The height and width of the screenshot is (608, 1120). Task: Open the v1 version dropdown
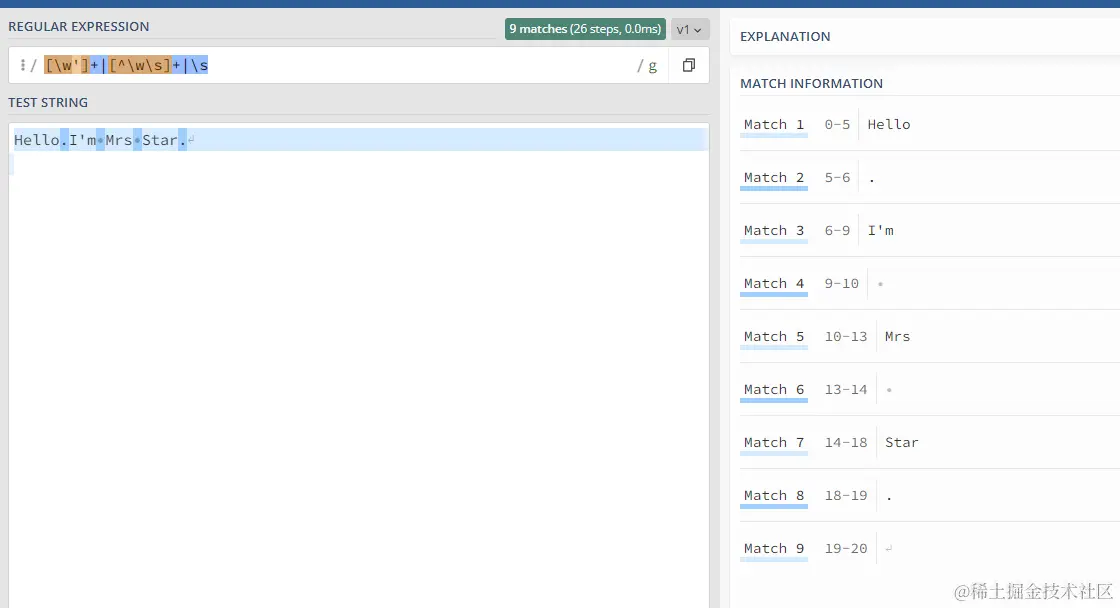[x=689, y=29]
